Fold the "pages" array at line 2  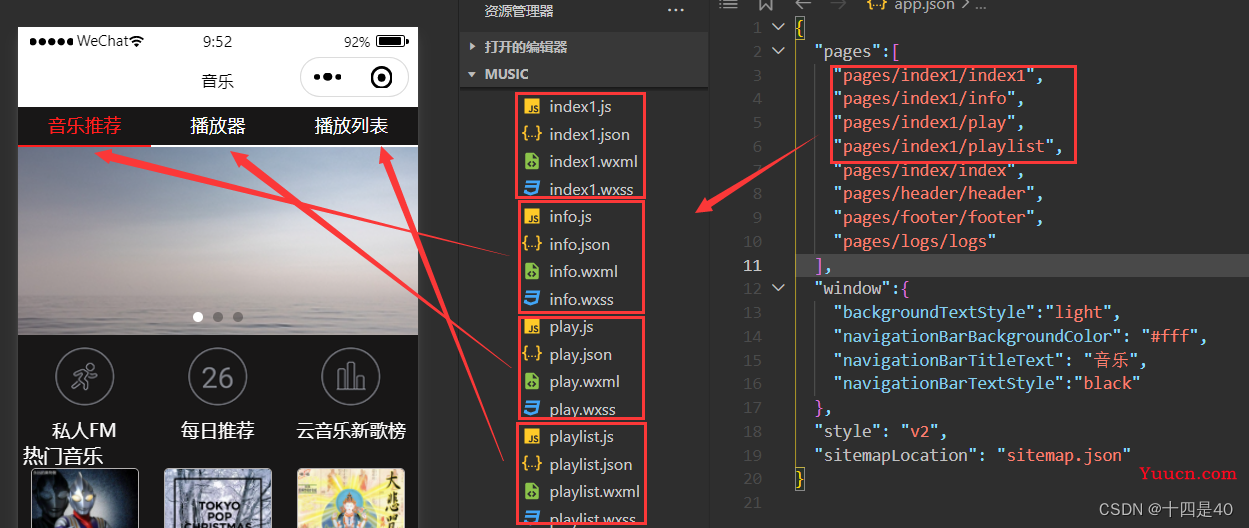779,51
